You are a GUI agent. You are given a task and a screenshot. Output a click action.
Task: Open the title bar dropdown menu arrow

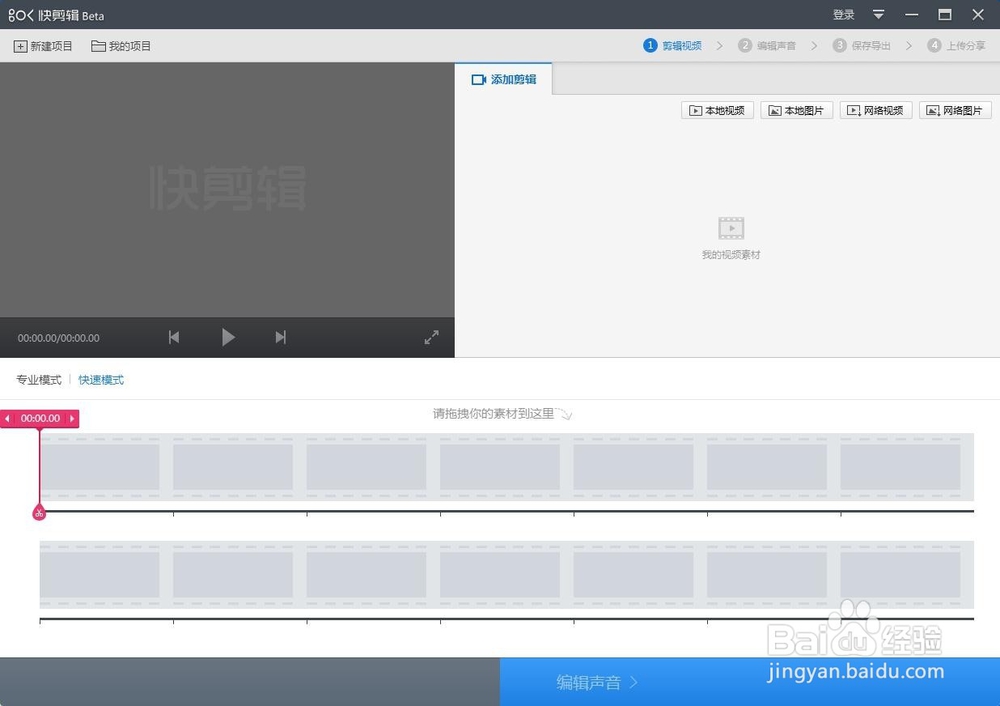point(878,14)
